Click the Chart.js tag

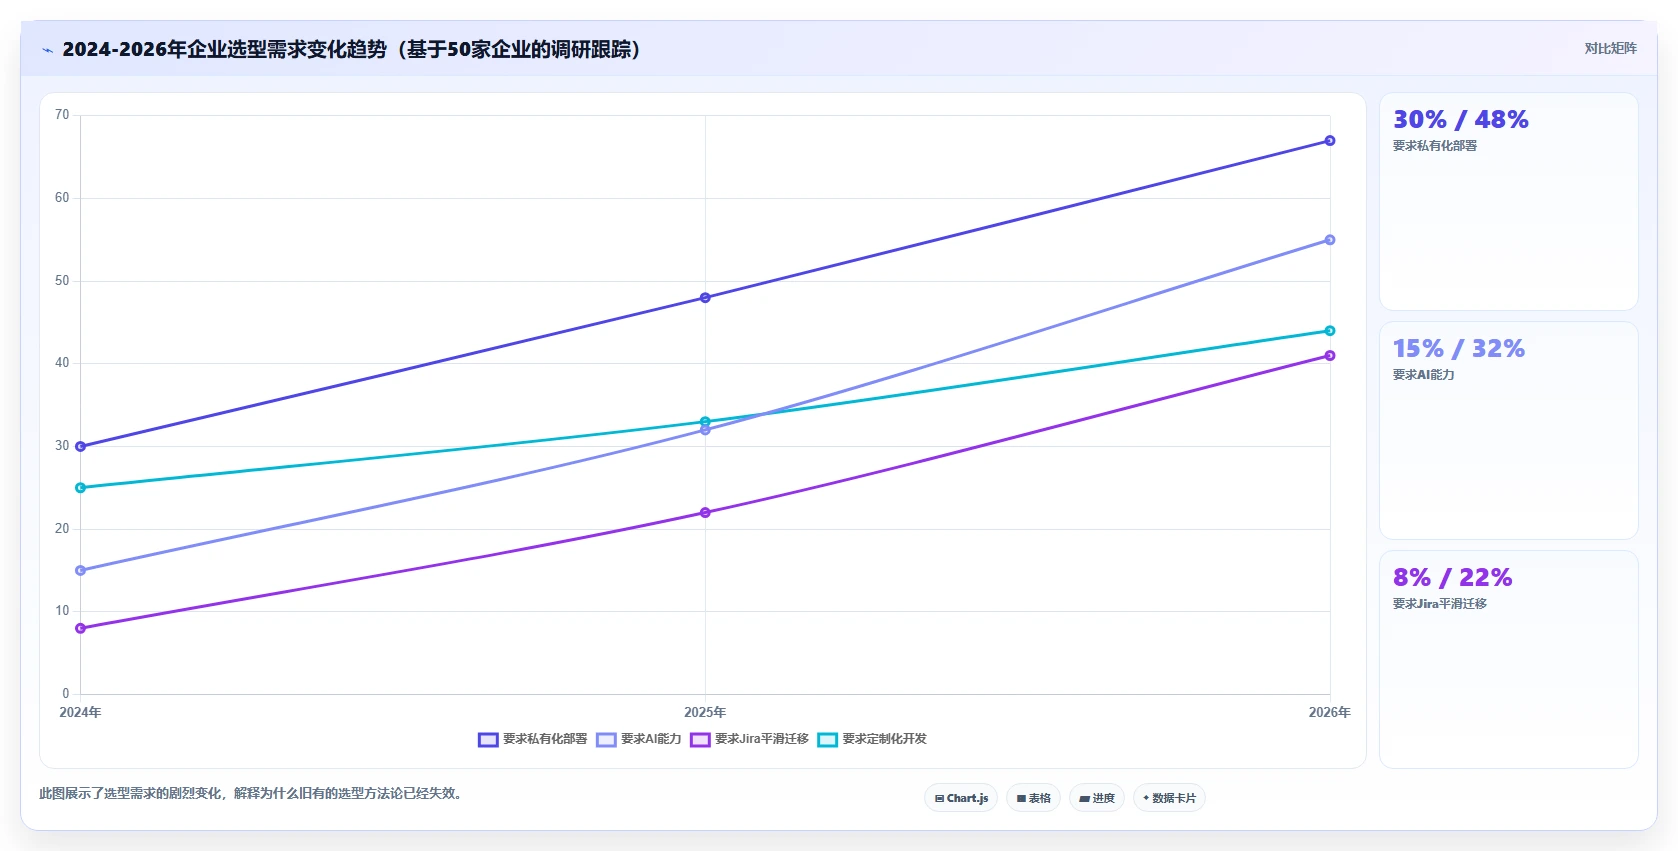[961, 798]
